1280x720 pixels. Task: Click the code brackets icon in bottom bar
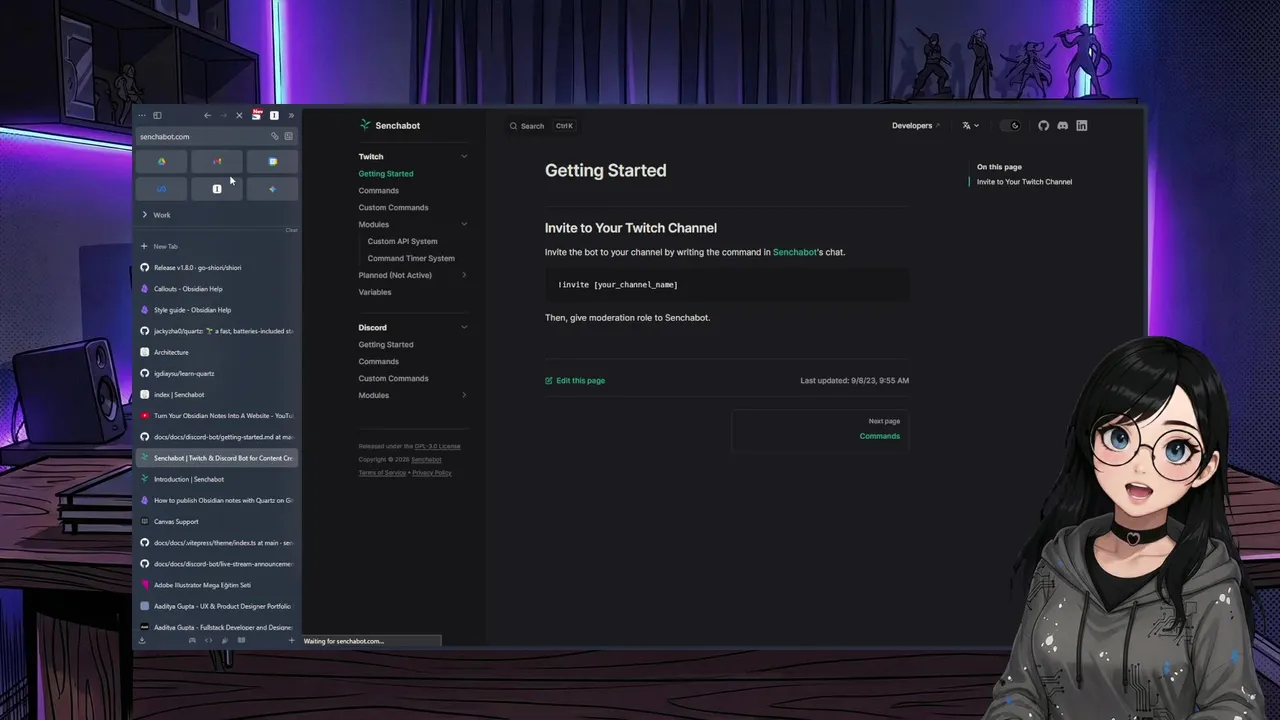click(208, 640)
